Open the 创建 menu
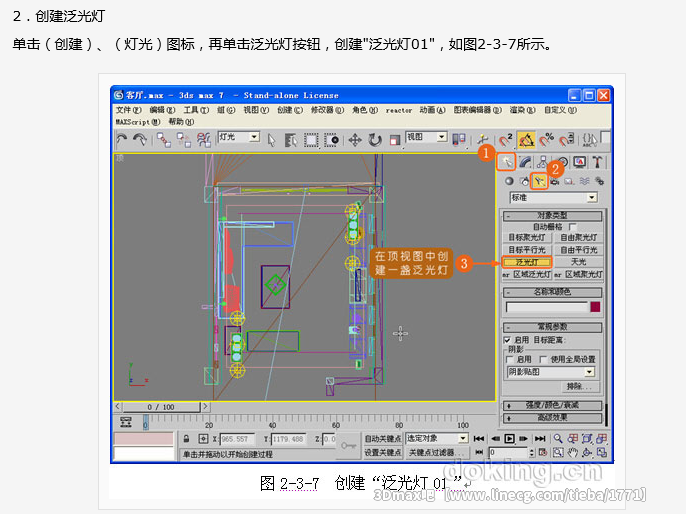 290,110
